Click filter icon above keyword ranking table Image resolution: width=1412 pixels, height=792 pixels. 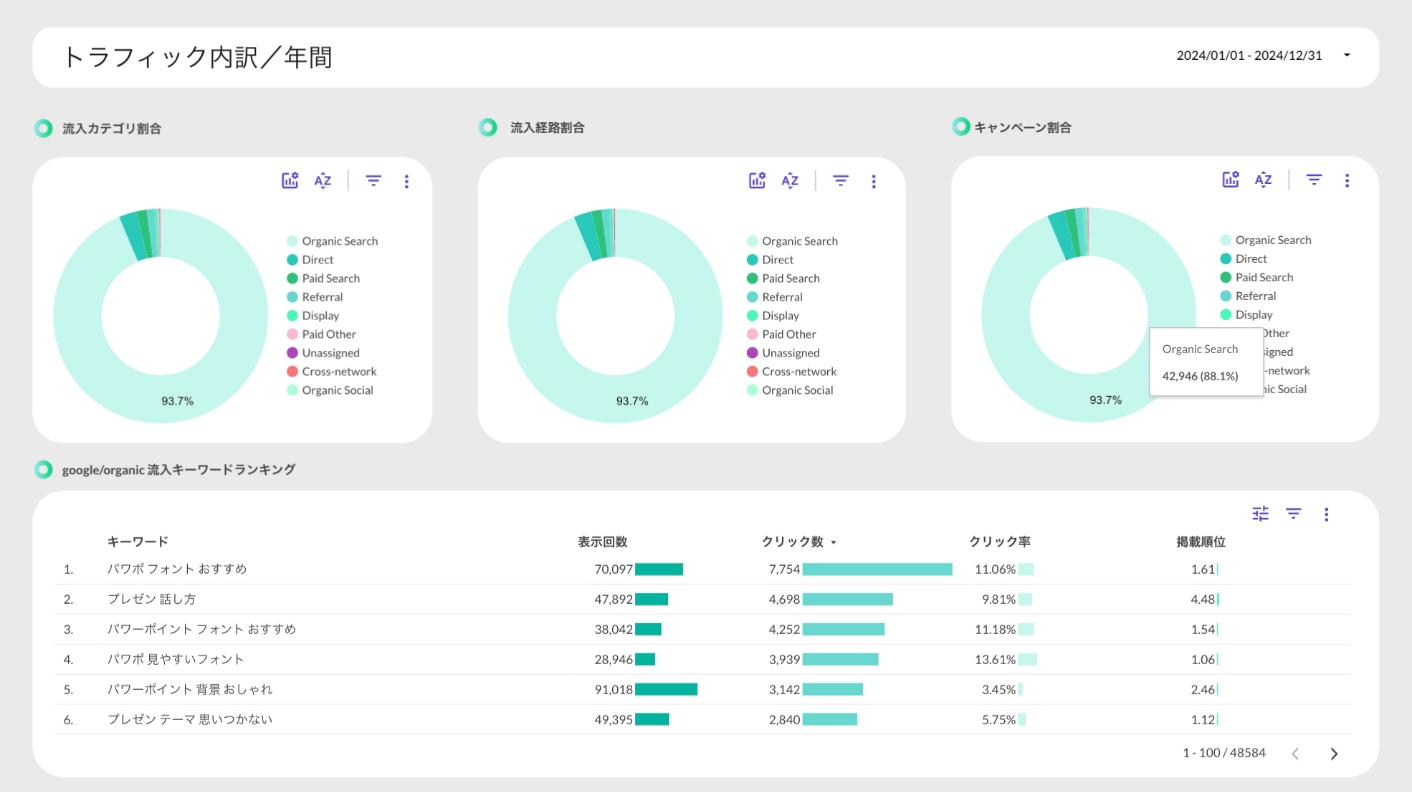1293,514
